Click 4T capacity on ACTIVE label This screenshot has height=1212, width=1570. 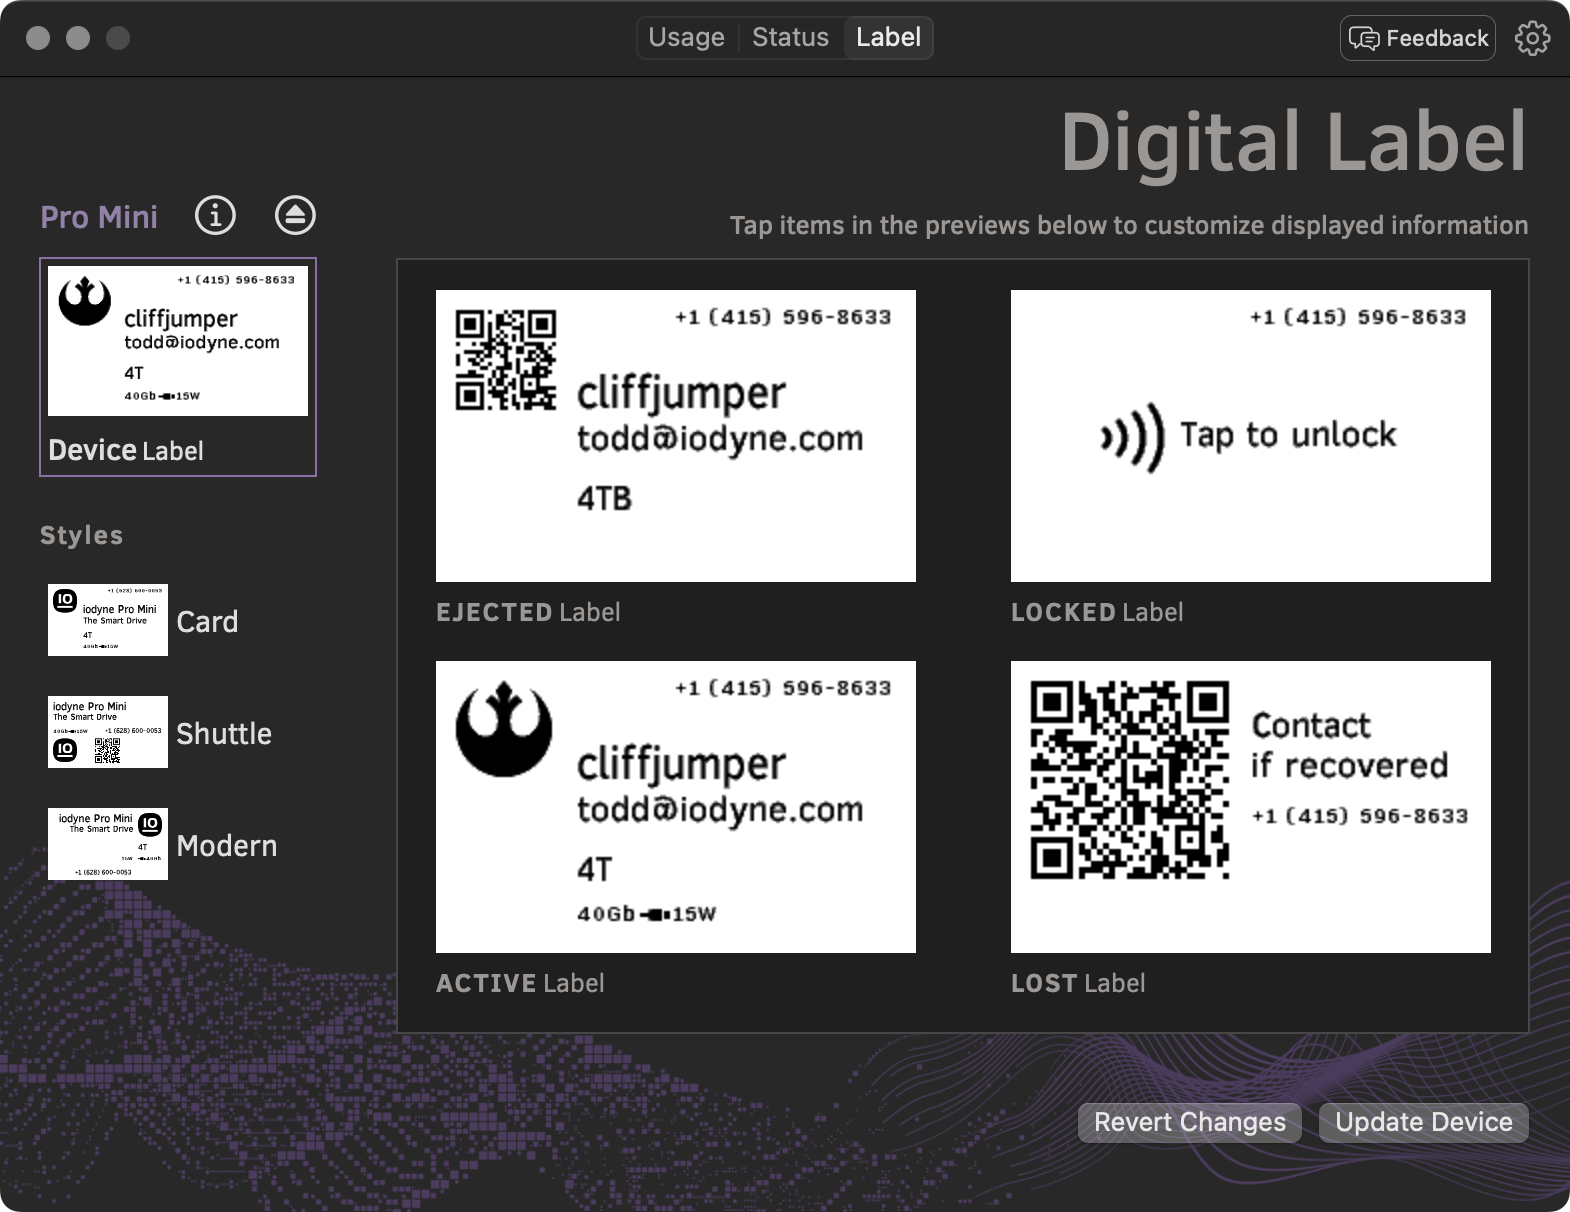click(595, 869)
